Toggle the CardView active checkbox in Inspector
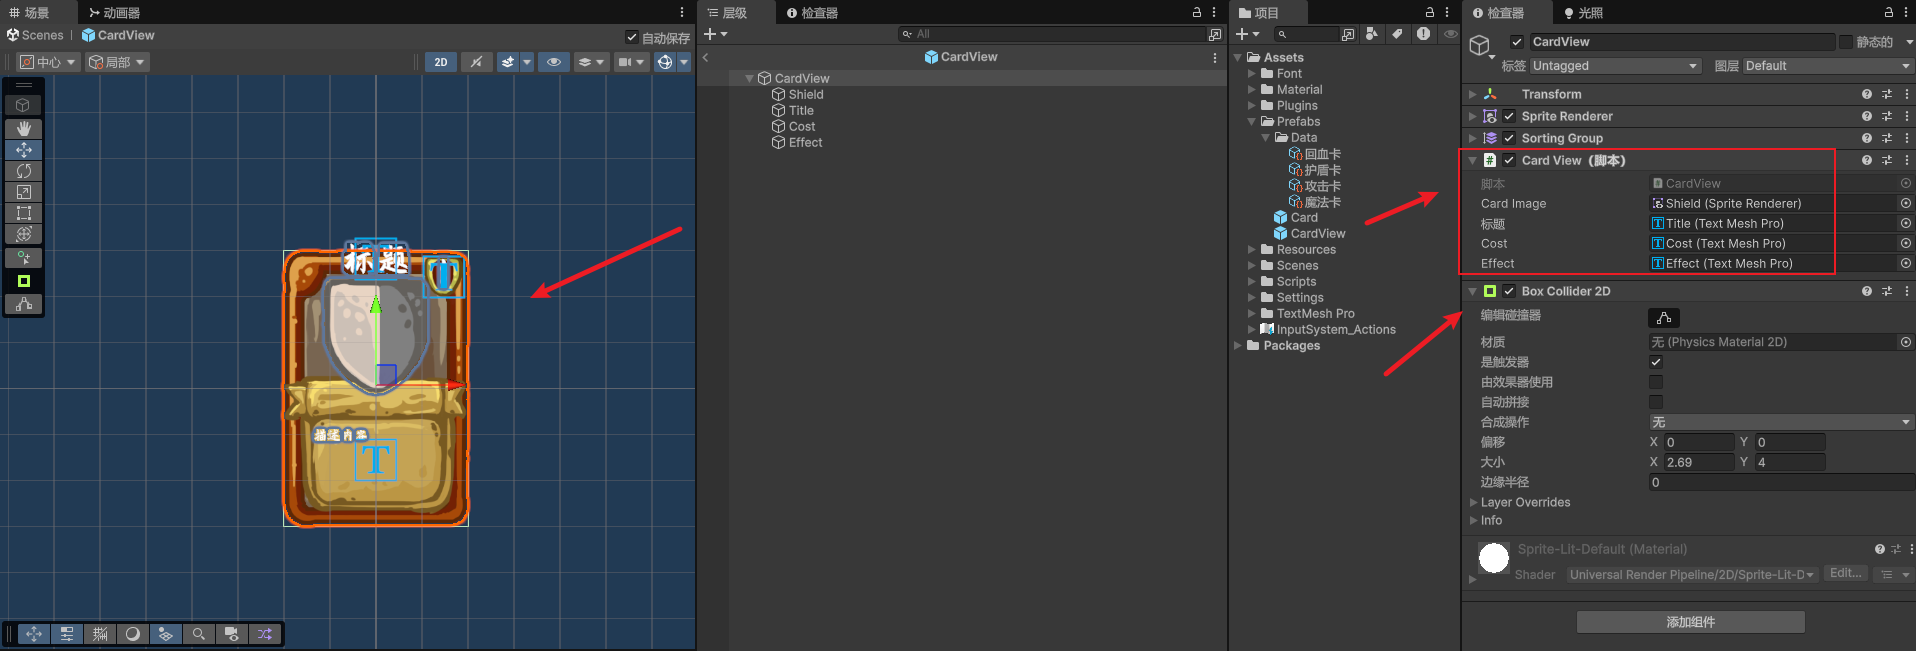Screen dimensions: 1916x651 tap(1517, 42)
